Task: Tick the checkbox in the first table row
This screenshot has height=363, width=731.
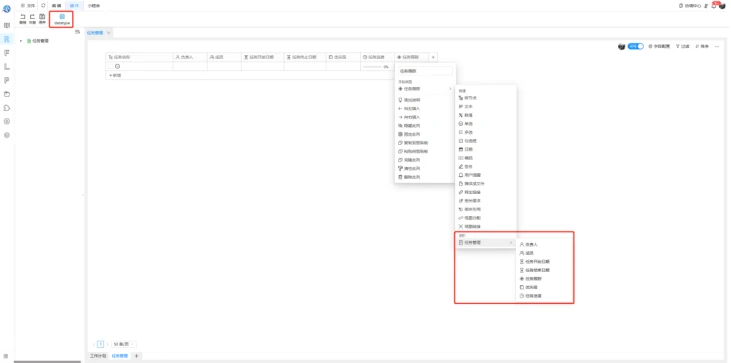Action: [111, 66]
